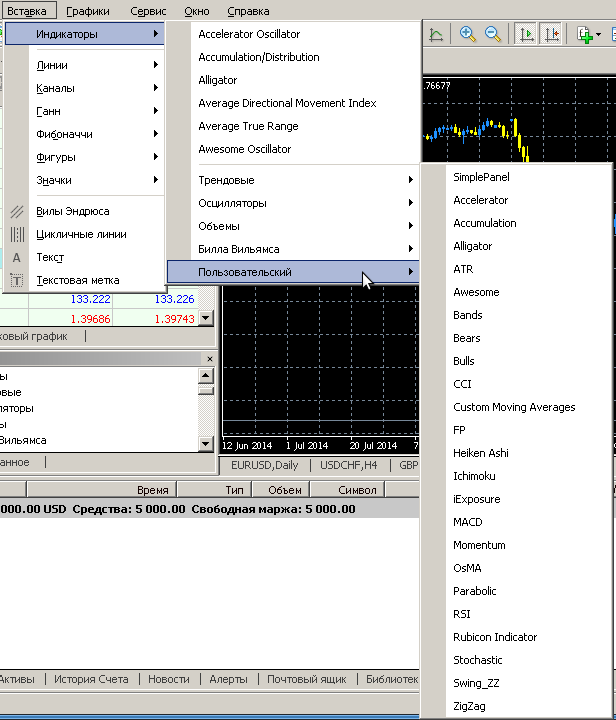Click the Тип column header

(214, 490)
